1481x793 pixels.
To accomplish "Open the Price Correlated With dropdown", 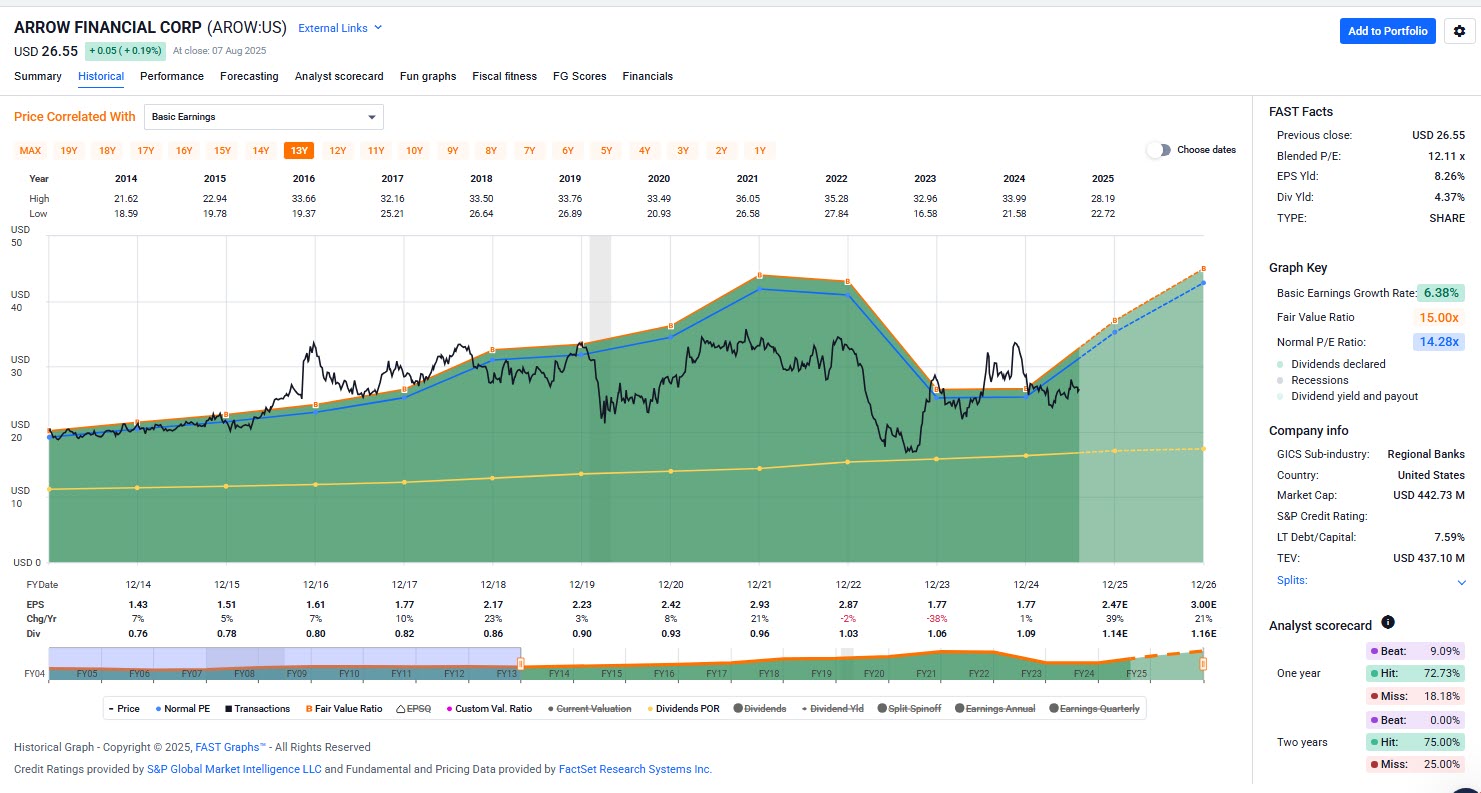I will click(264, 117).
